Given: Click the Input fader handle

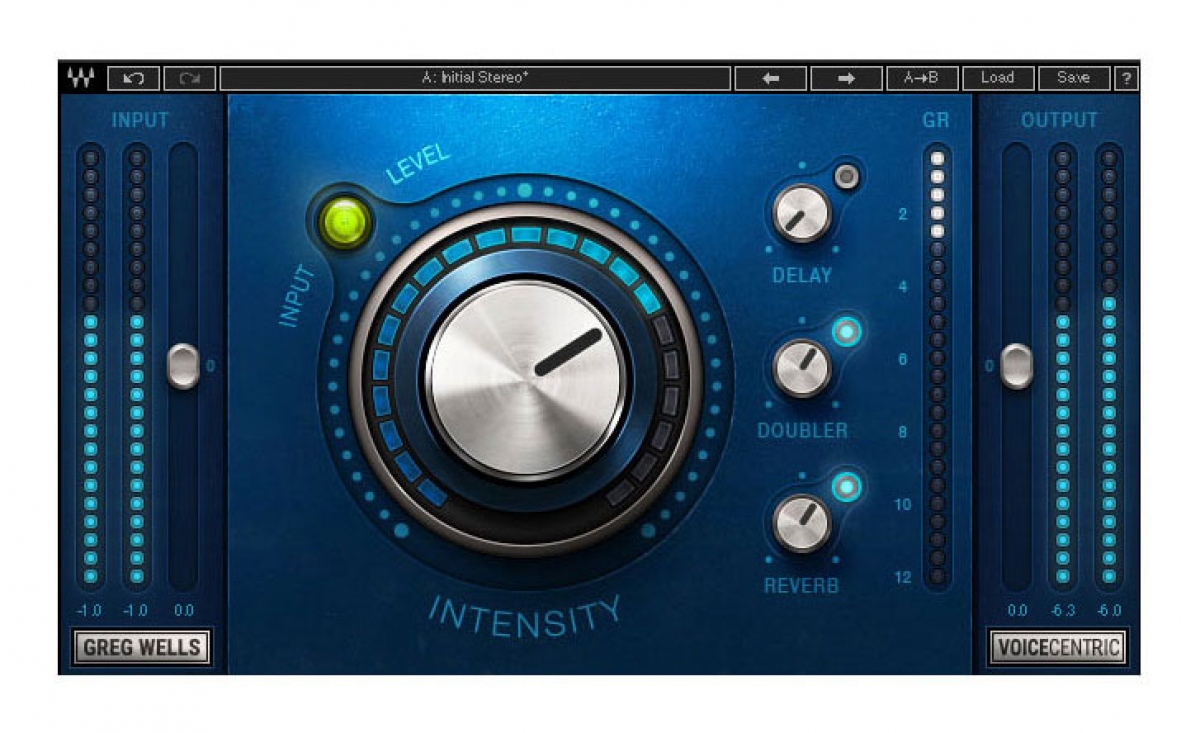Looking at the screenshot, I should 183,366.
